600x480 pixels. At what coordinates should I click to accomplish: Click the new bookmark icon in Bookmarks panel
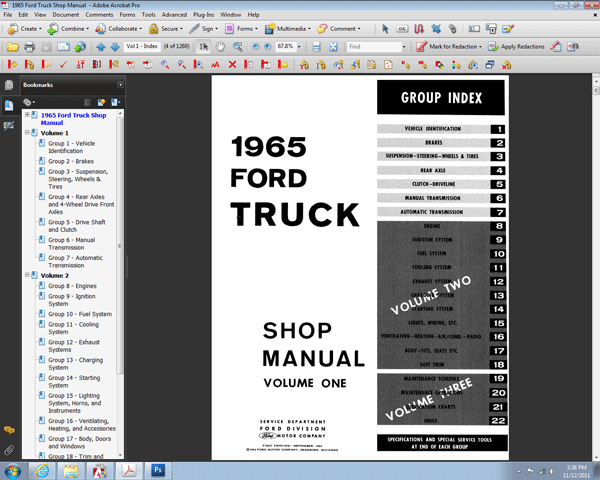click(101, 102)
